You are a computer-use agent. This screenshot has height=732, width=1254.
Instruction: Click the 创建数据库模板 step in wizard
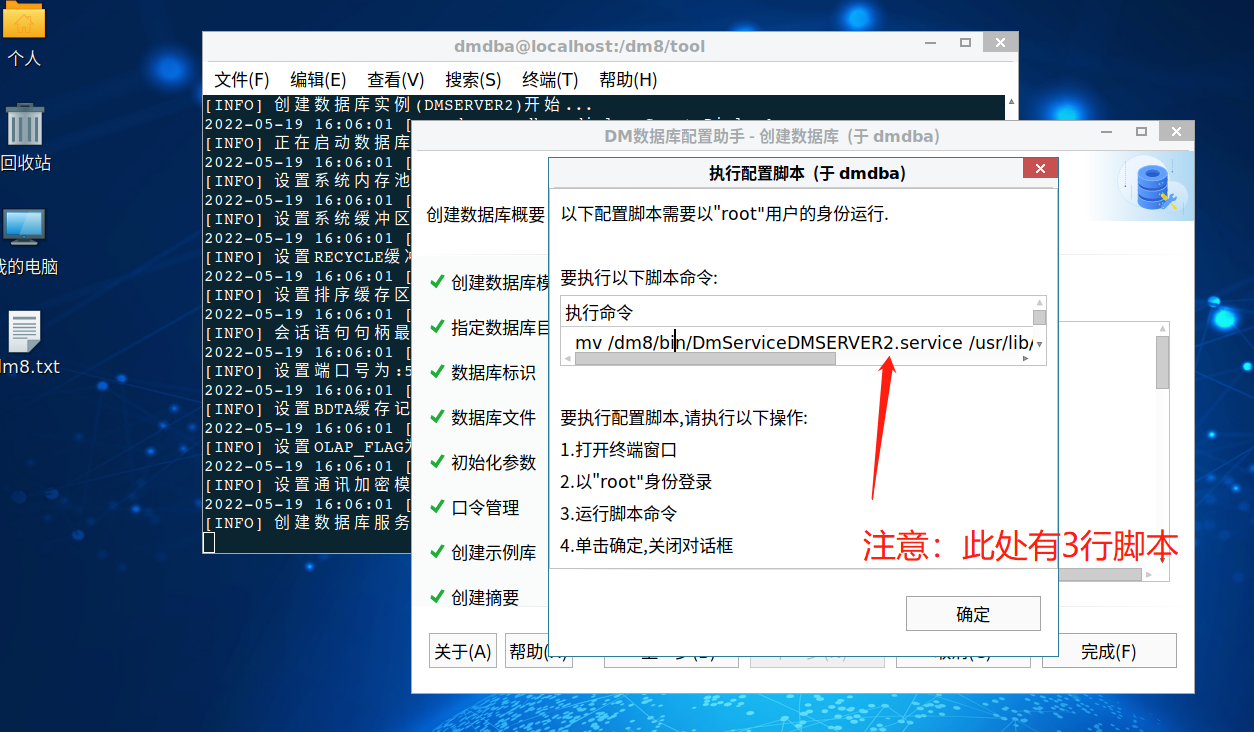pyautogui.click(x=500, y=283)
